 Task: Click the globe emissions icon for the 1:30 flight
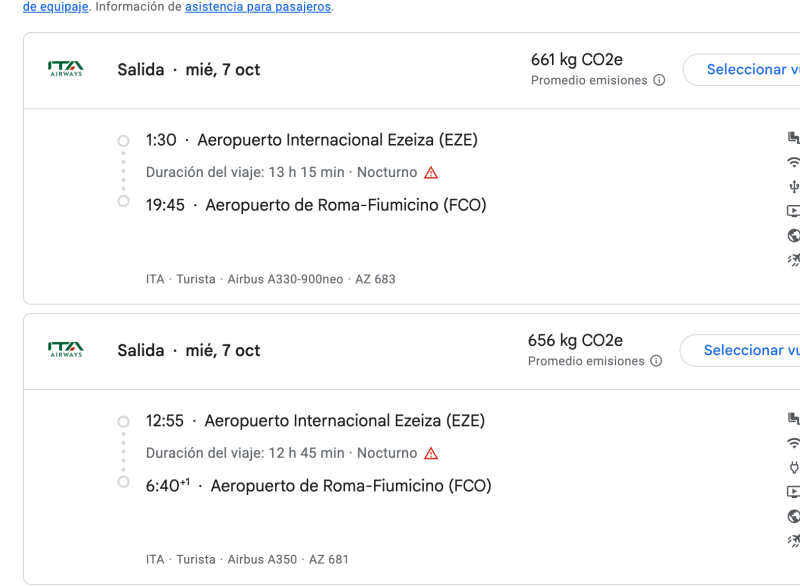pyautogui.click(x=794, y=235)
